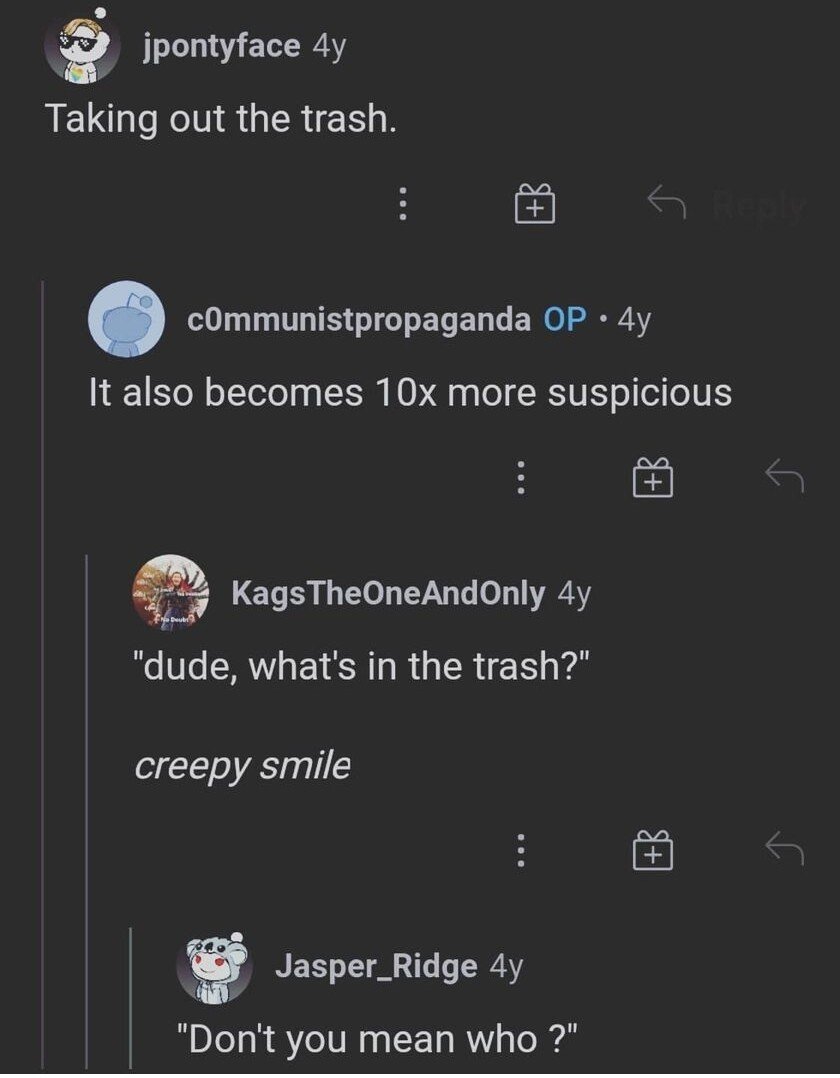The height and width of the screenshot is (1078, 840).
Task: Give award to jpontyface's comment
Action: pyautogui.click(x=535, y=206)
